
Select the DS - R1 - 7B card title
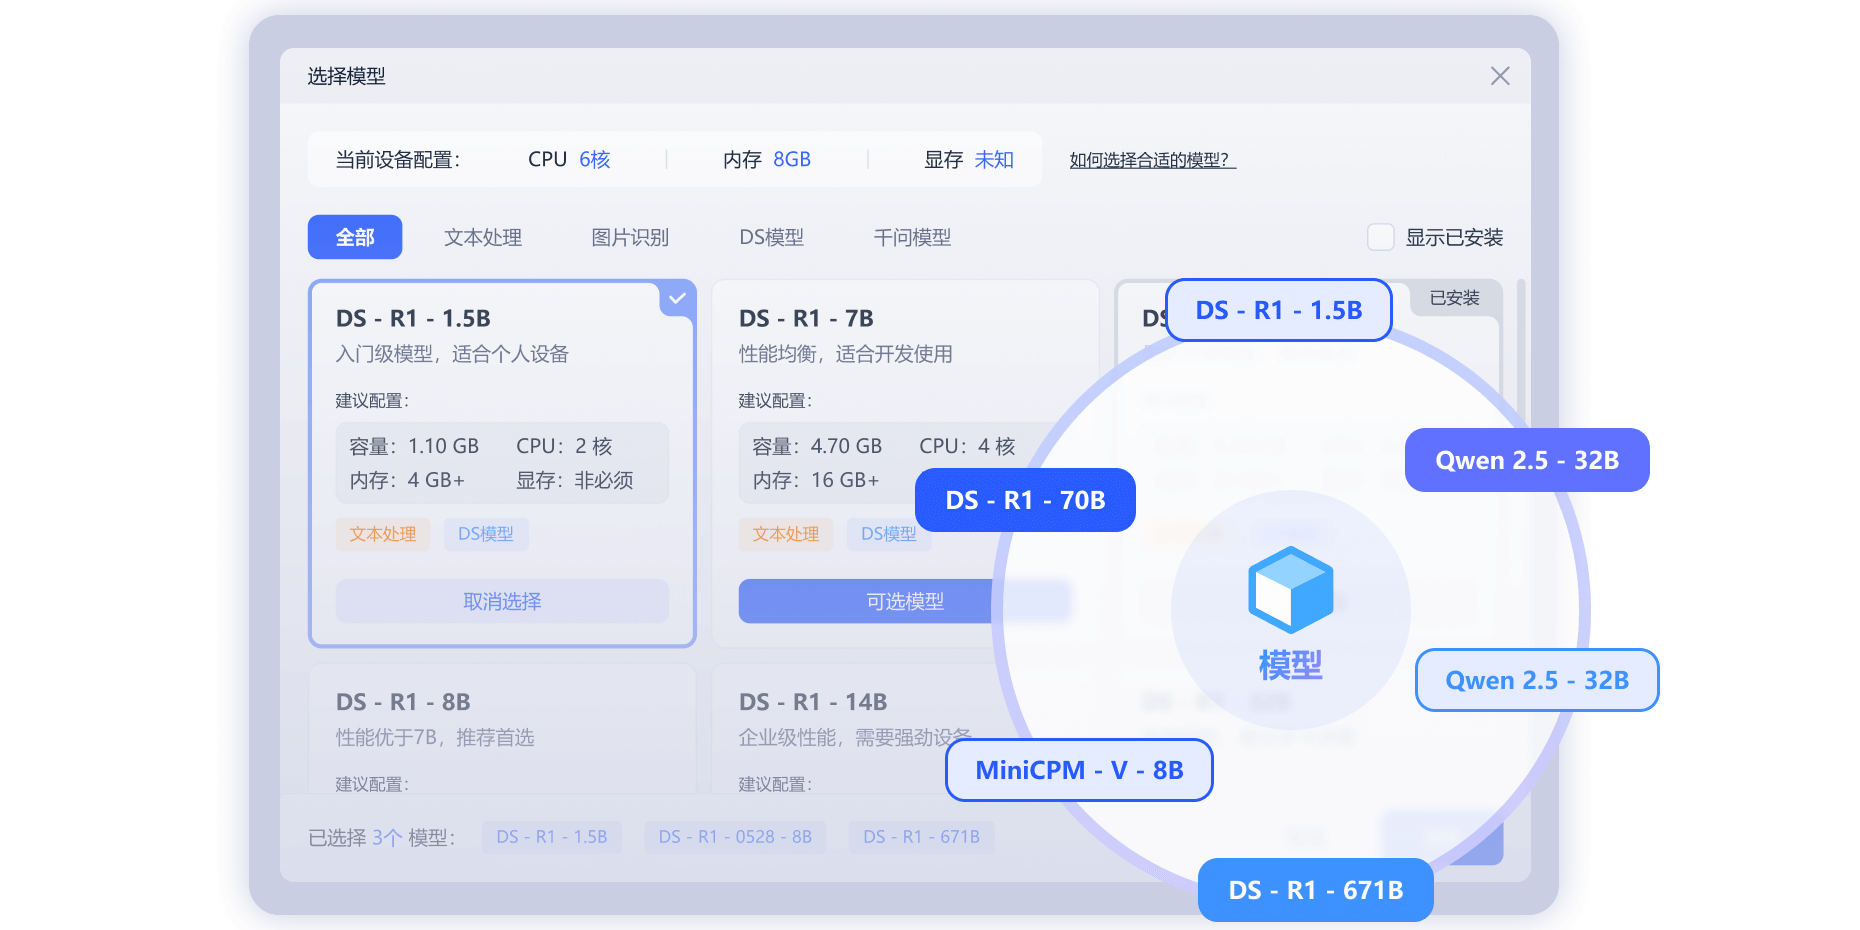coord(806,318)
